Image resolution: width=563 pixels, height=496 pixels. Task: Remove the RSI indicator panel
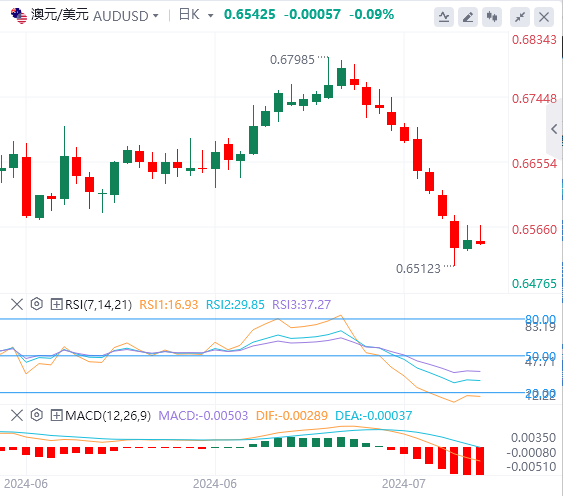click(x=17, y=305)
